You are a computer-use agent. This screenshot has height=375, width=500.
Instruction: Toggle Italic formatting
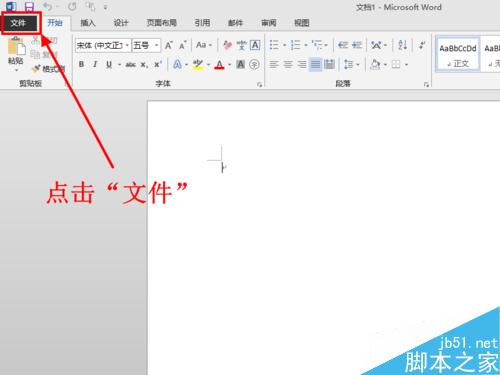[95, 64]
